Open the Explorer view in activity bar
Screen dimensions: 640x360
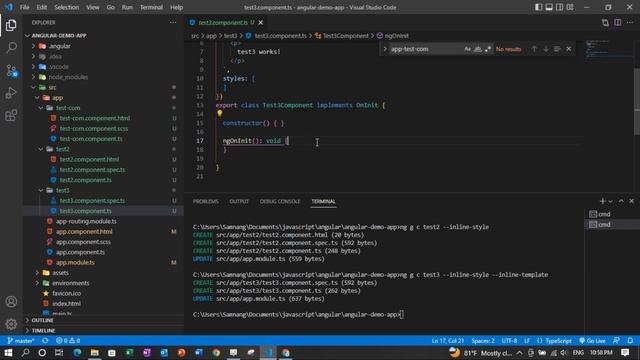[11, 25]
